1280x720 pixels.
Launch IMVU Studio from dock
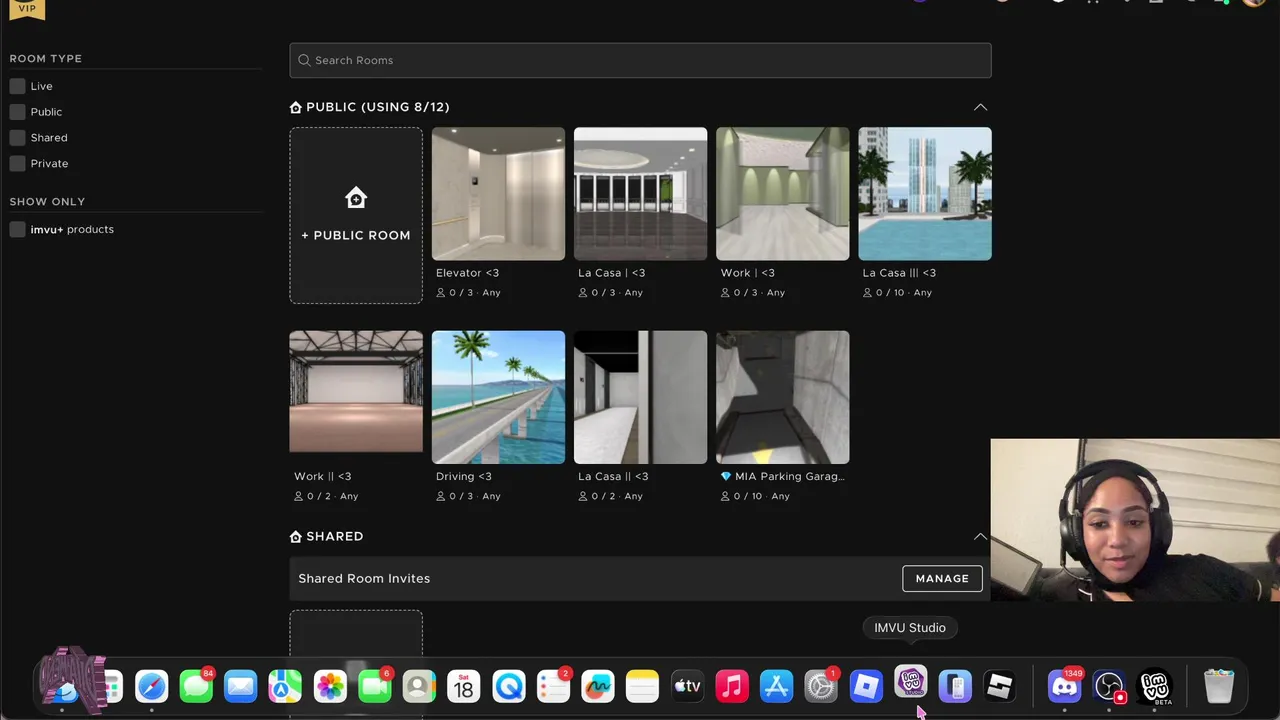[x=910, y=682]
